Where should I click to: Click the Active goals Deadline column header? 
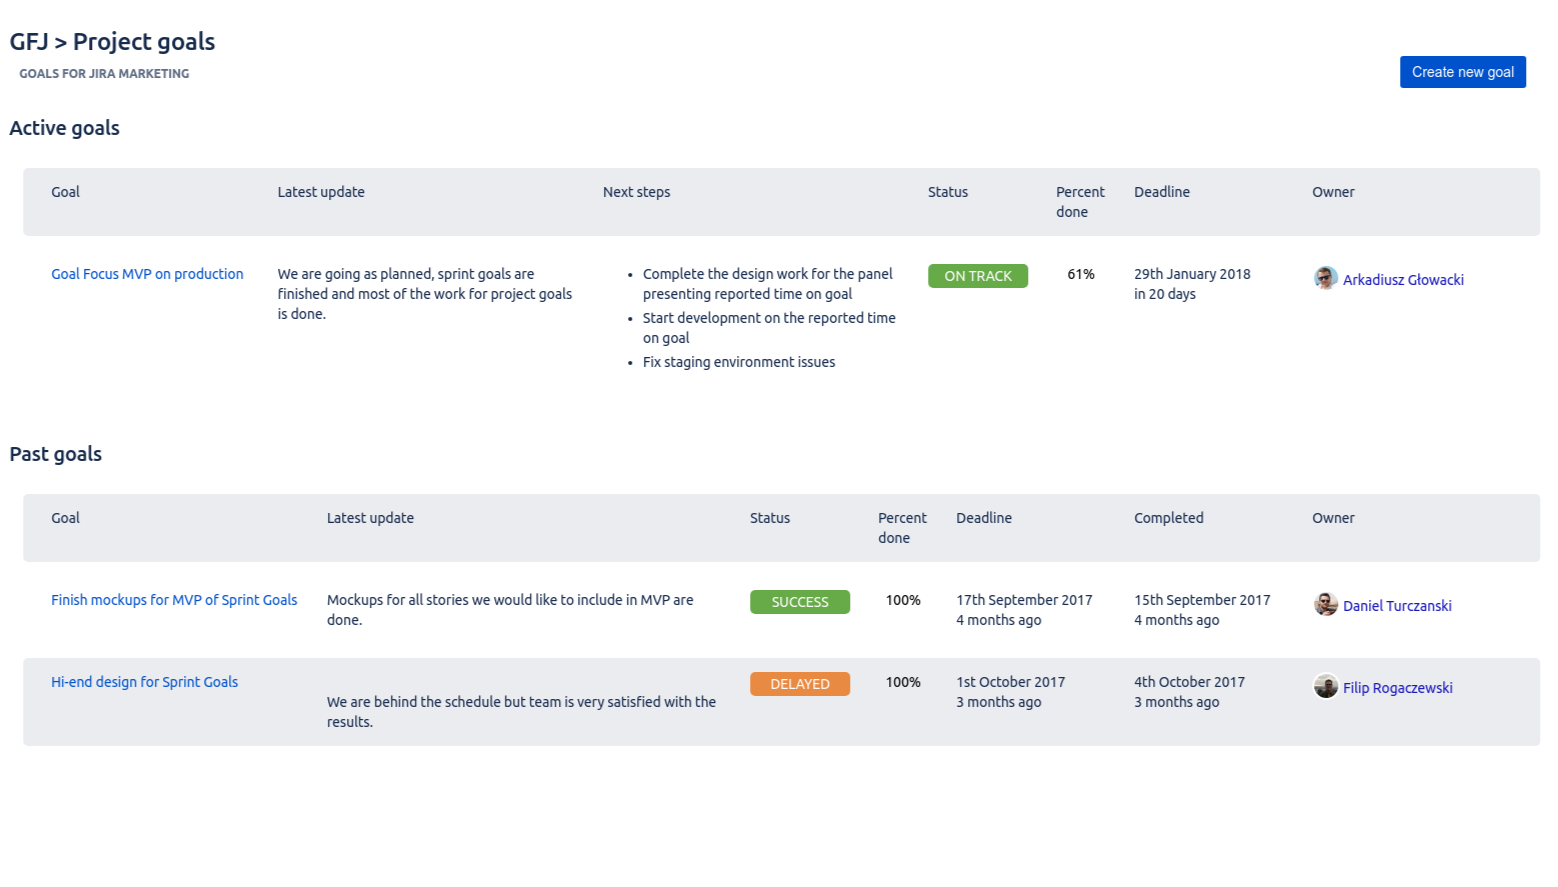[1161, 192]
